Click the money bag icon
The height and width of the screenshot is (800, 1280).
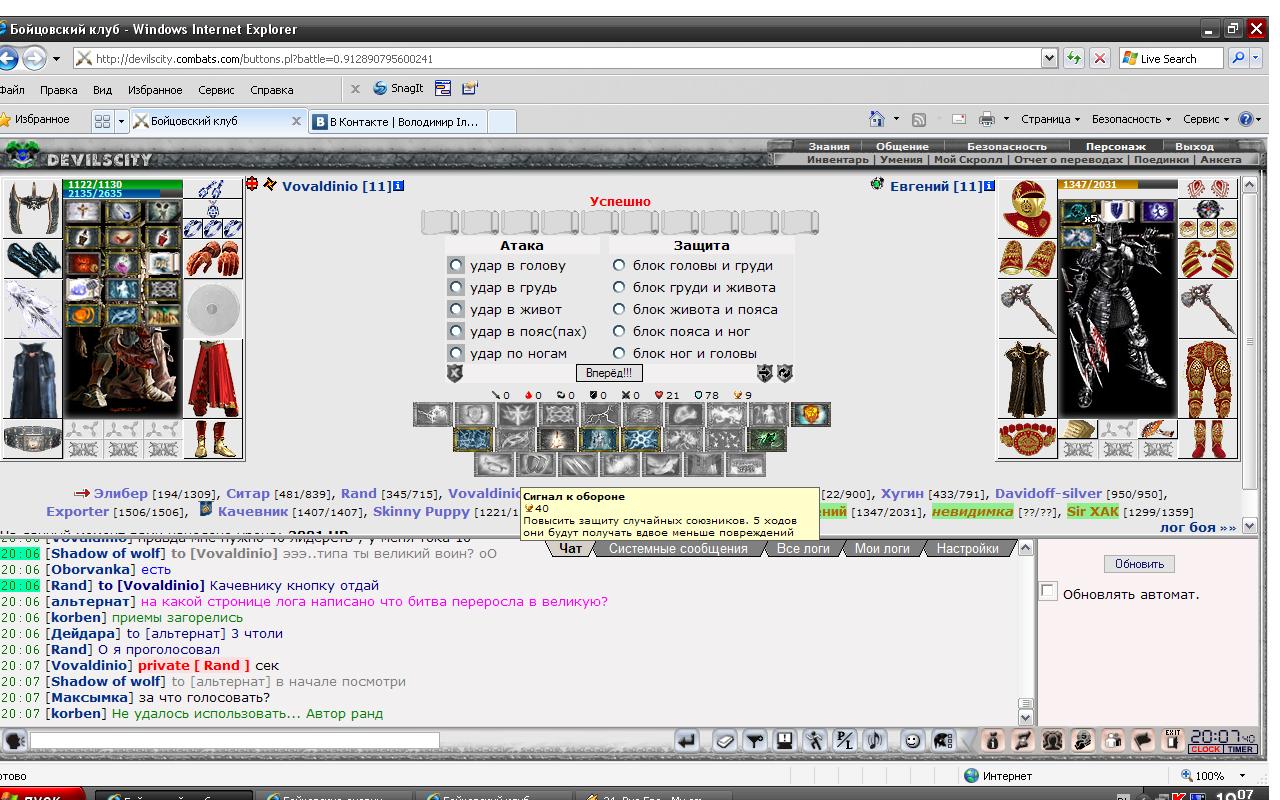pyautogui.click(x=993, y=741)
